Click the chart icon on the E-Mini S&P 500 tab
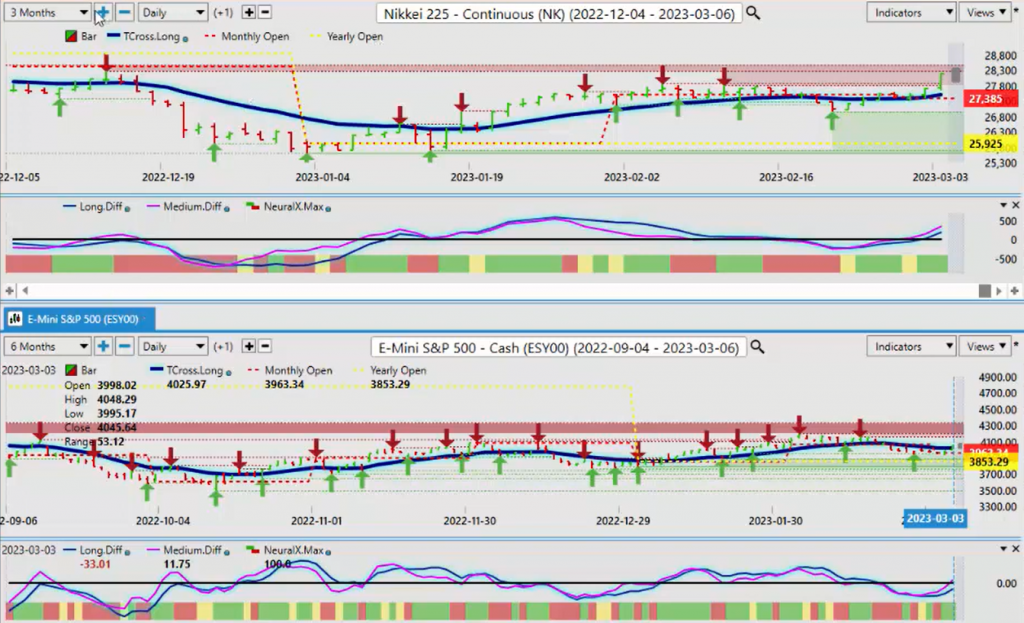This screenshot has height=623, width=1024. [x=15, y=319]
